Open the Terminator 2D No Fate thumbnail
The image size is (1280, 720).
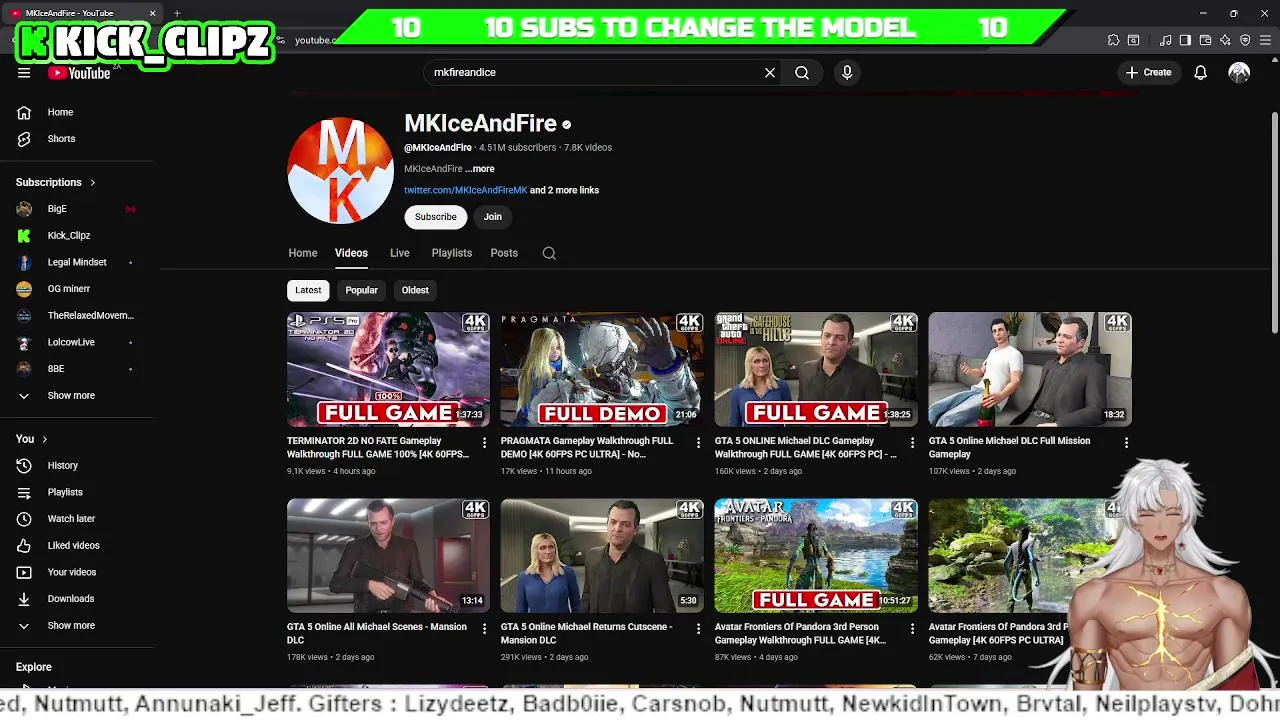[x=388, y=369]
